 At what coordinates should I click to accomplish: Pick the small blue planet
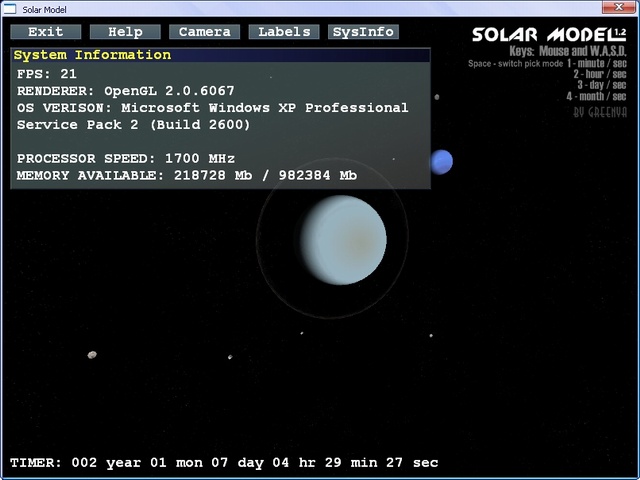coord(441,161)
